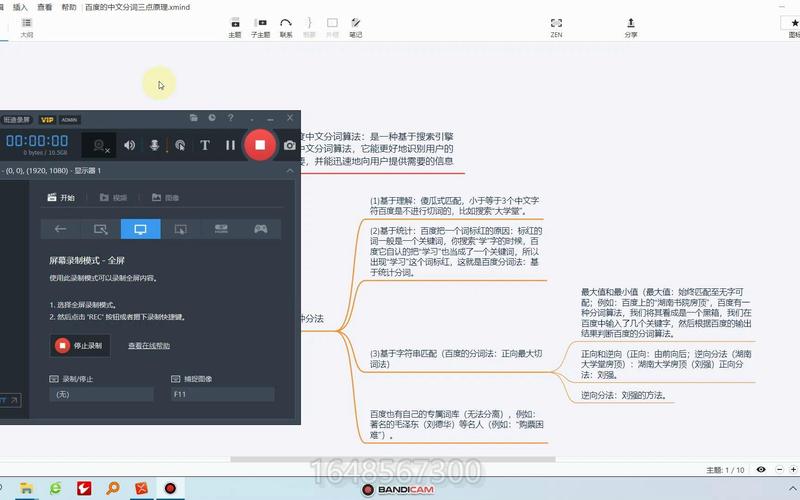The height and width of the screenshot is (500, 800).
Task: Zoom out with minus button
Action: [x=779, y=469]
